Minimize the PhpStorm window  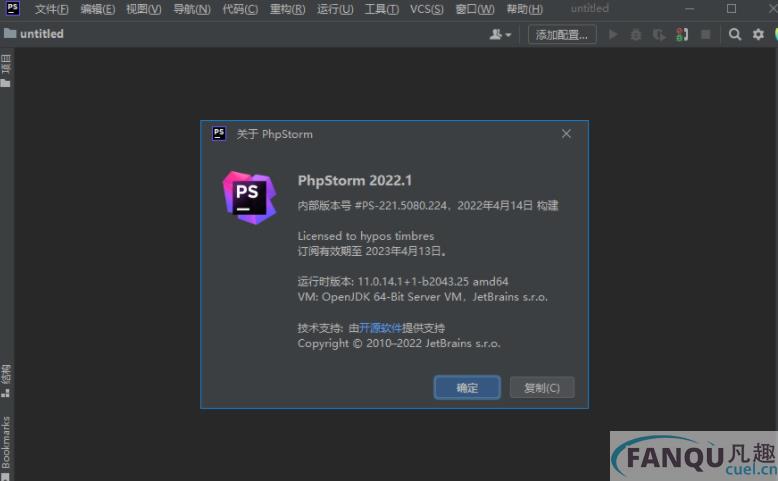690,8
